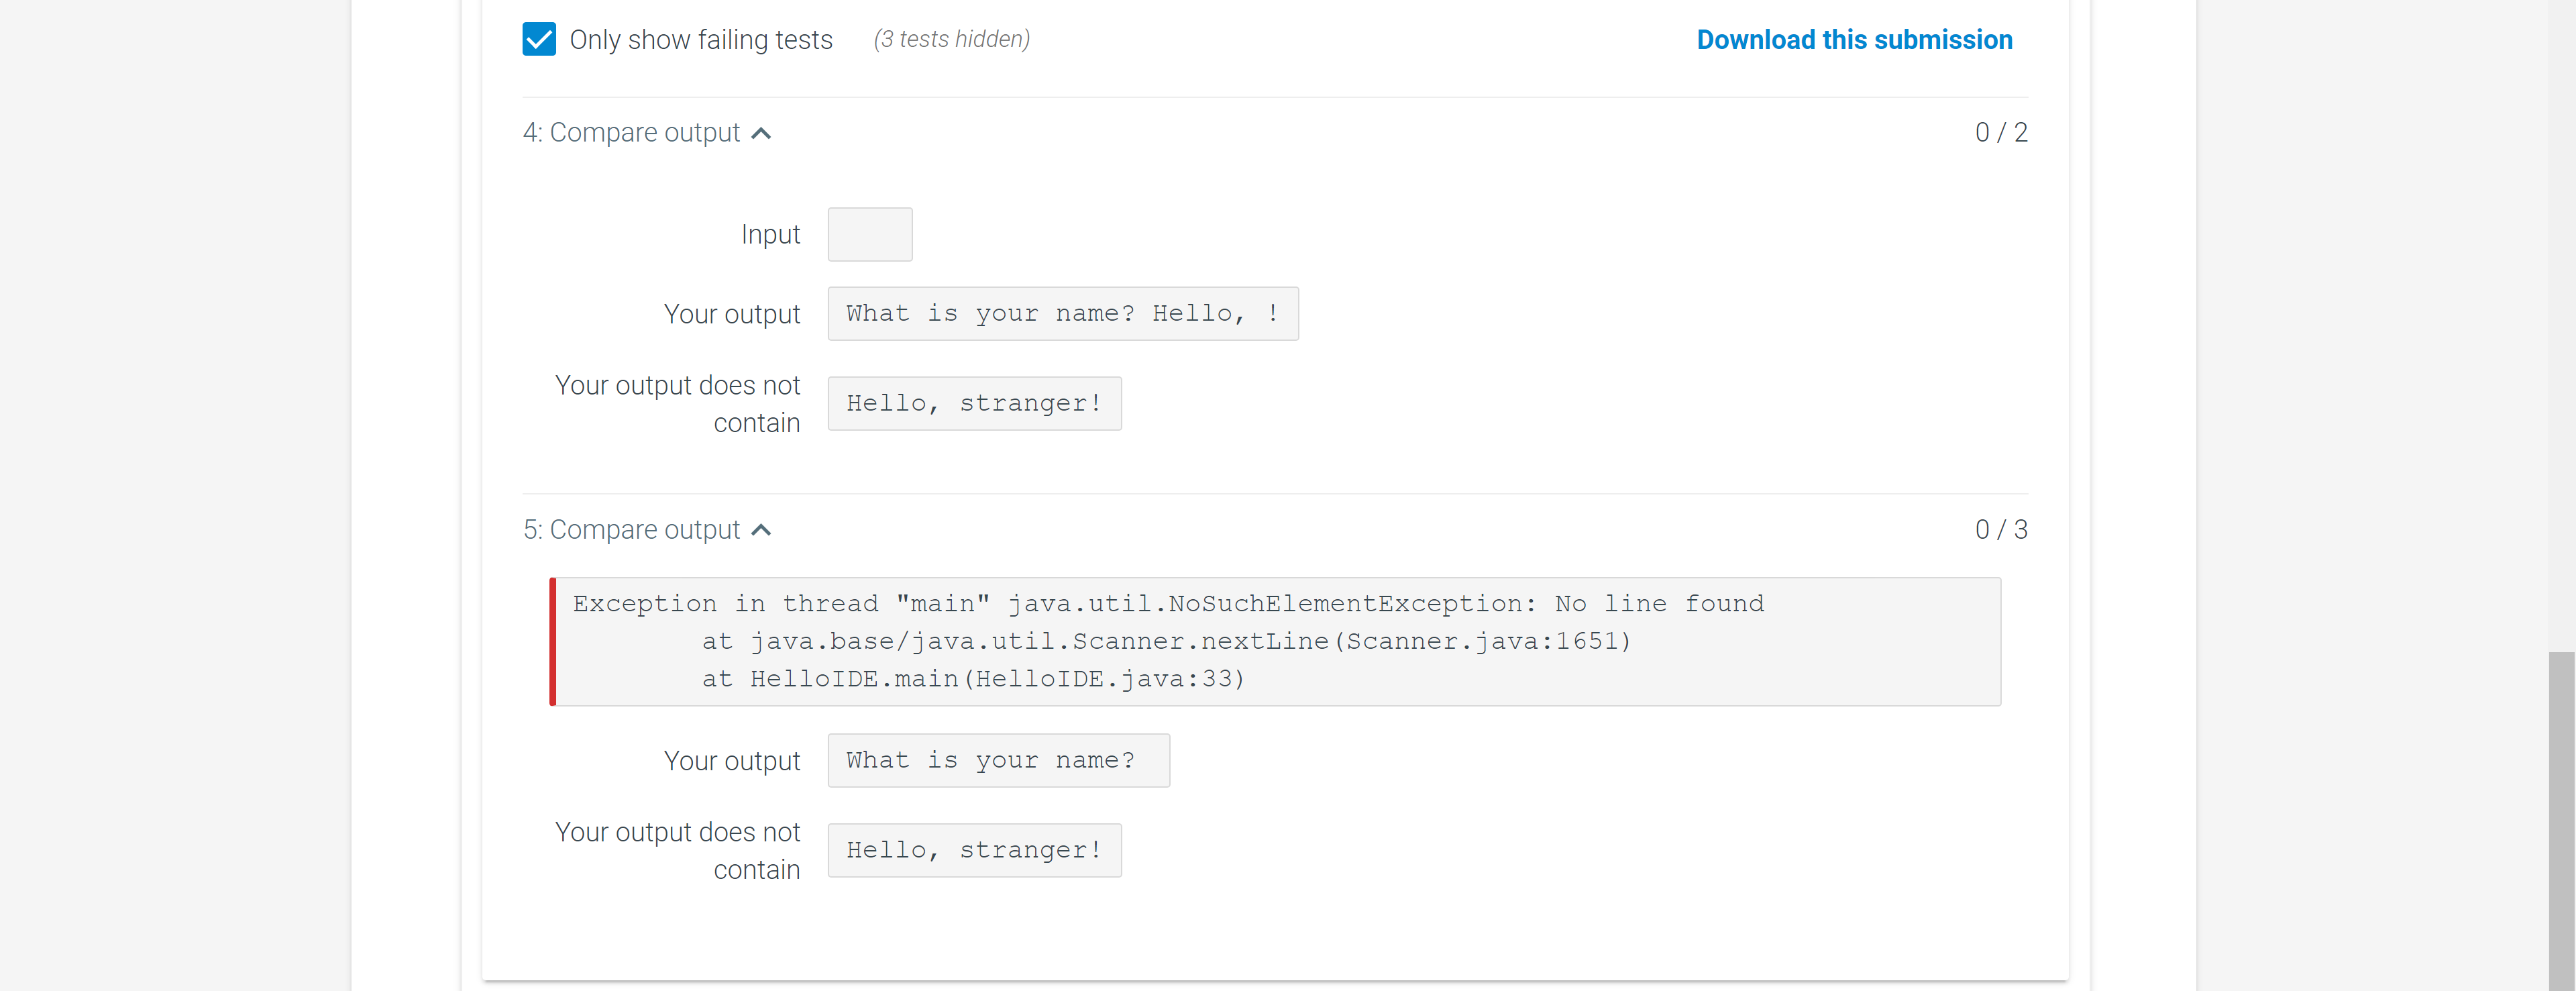The width and height of the screenshot is (2576, 991).
Task: Click the 0 / 3 score for test 5
Action: point(2000,530)
